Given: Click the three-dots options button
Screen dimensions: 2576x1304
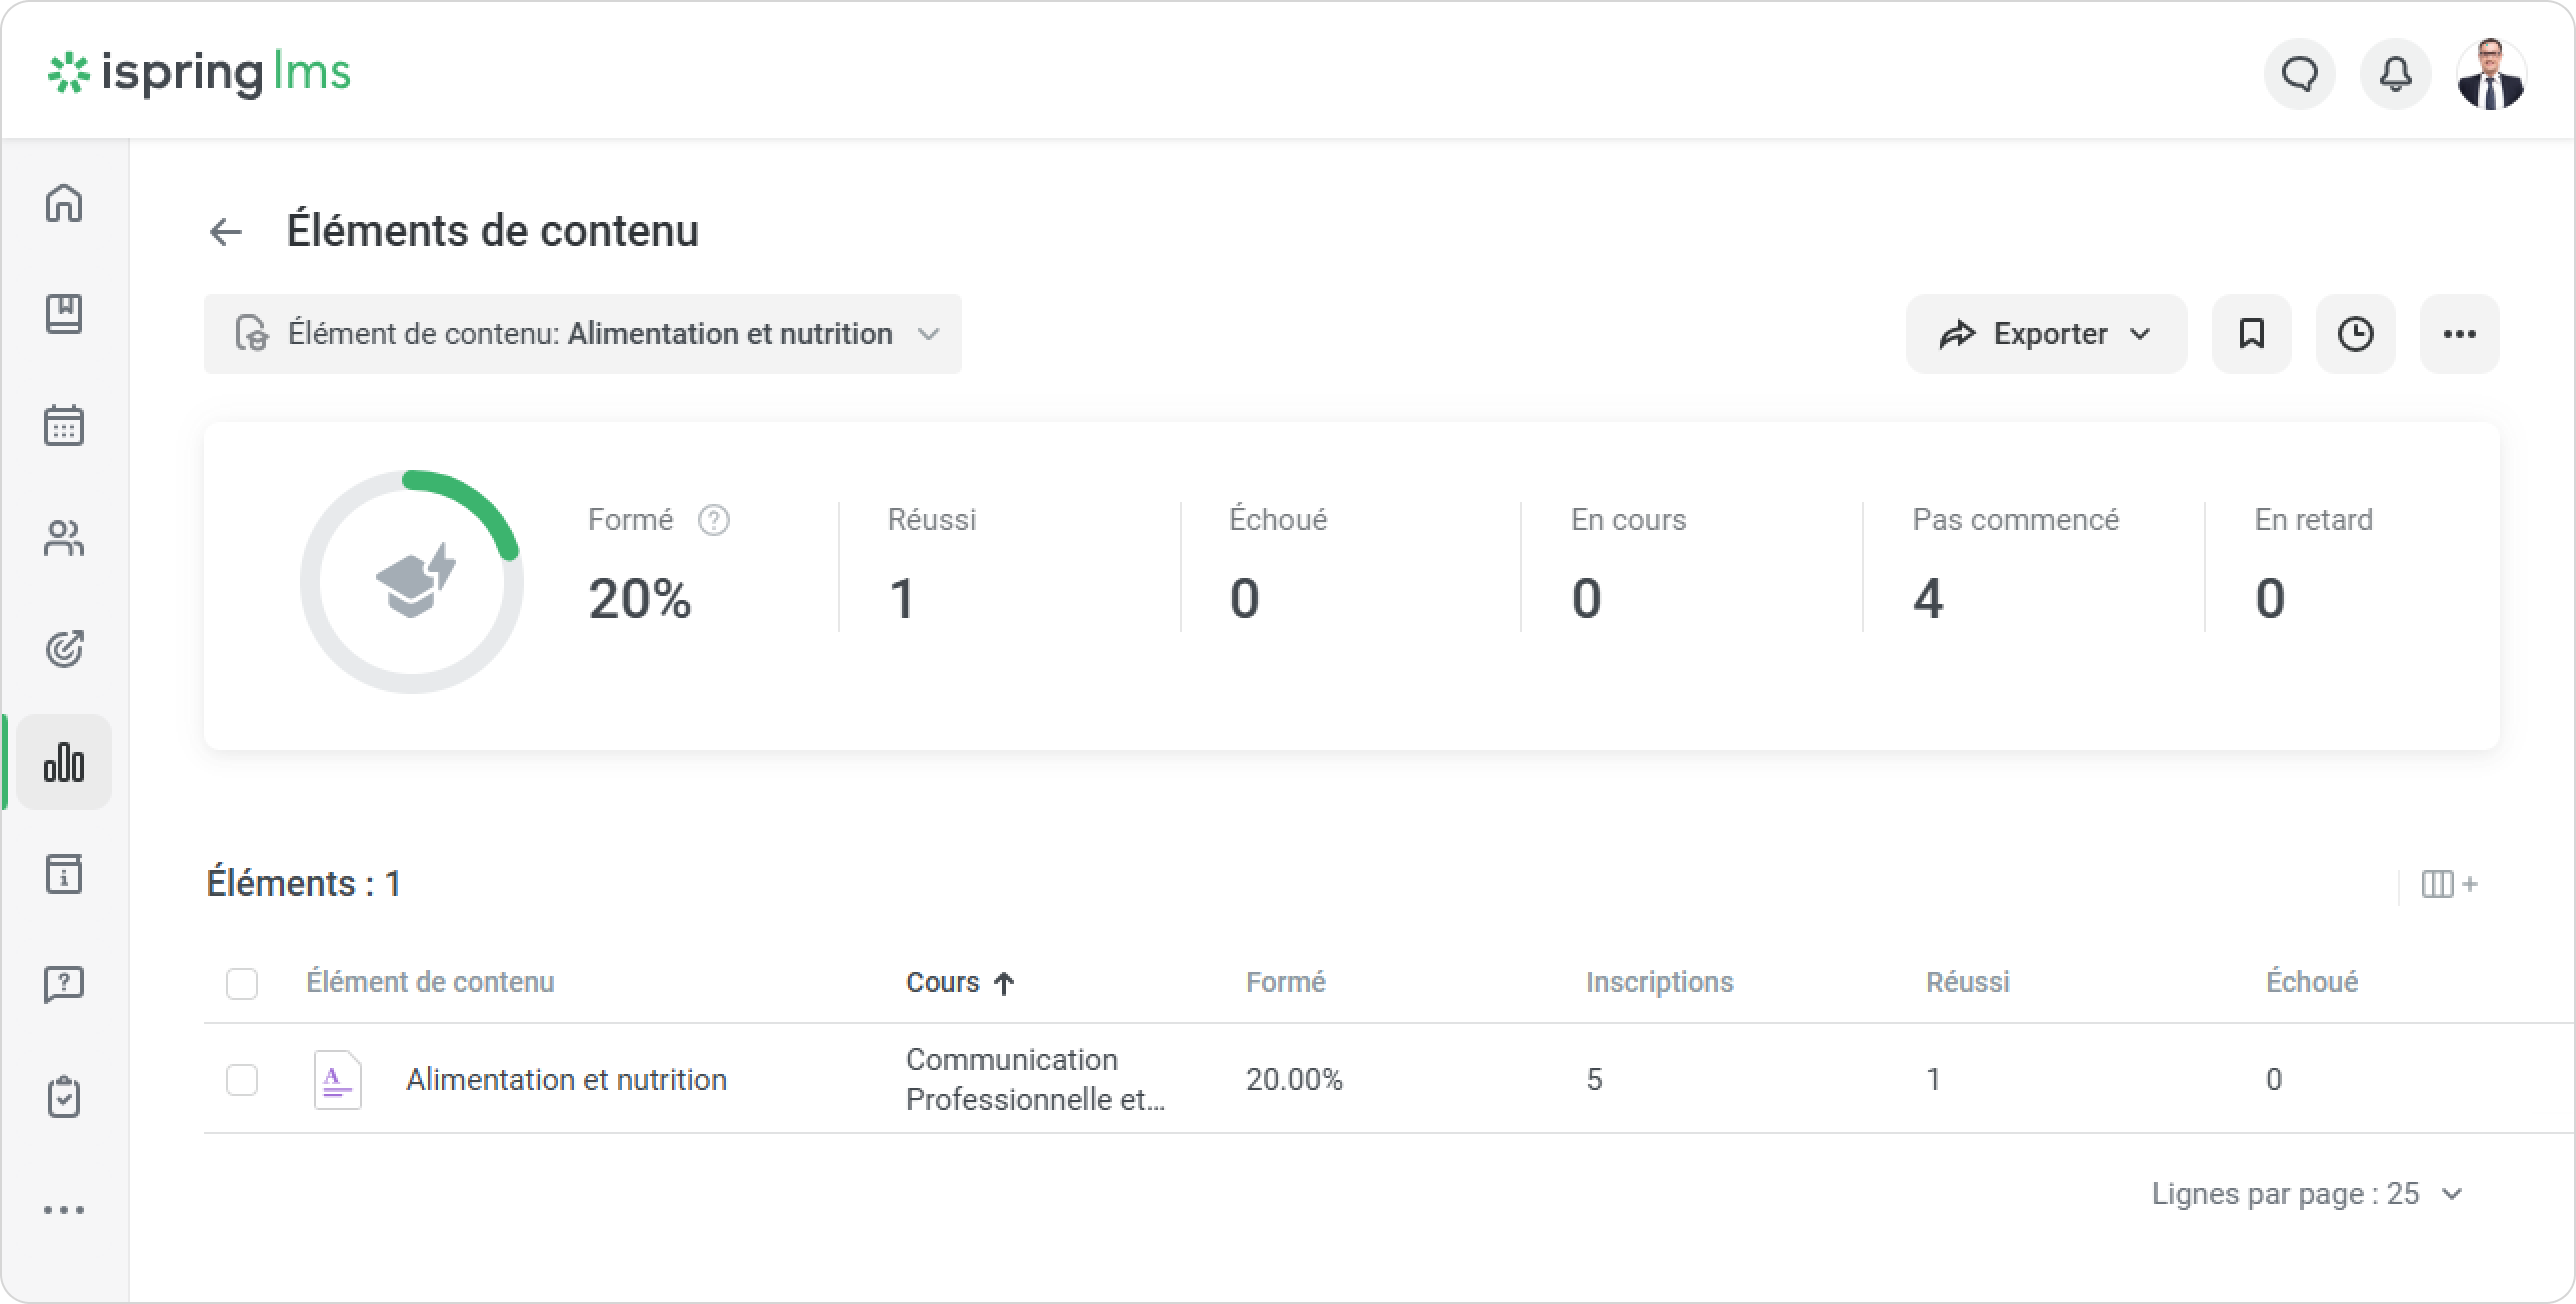Looking at the screenshot, I should (x=2459, y=334).
